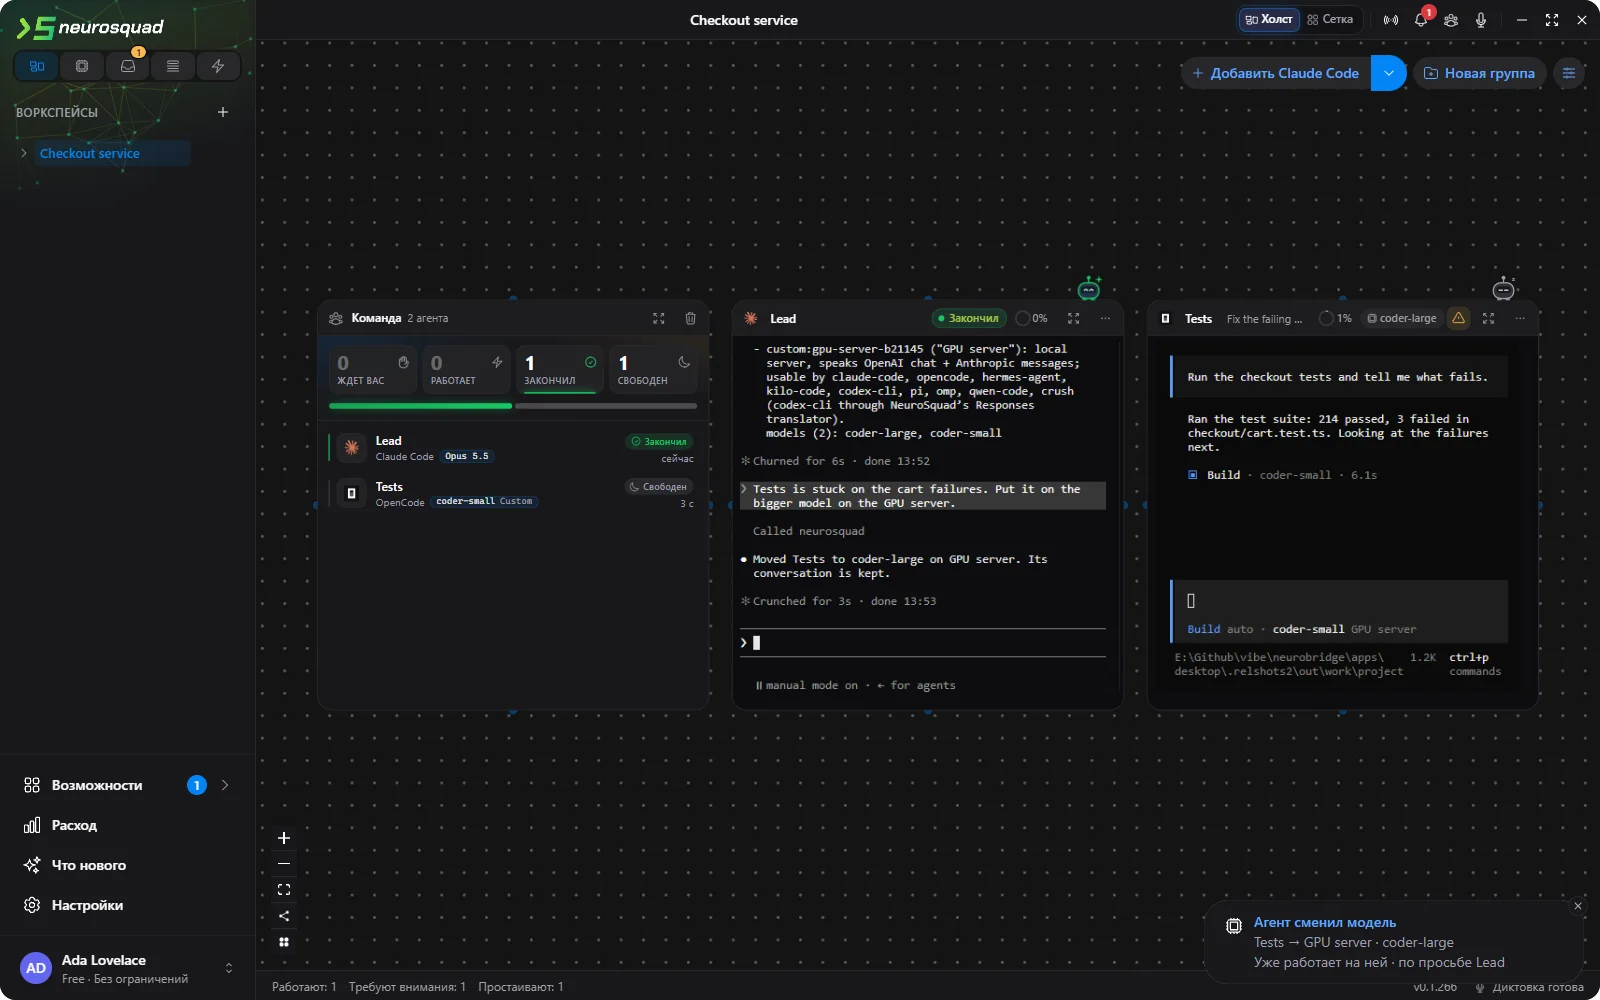Zoom out the canvas with minus
This screenshot has width=1600, height=1000.
284,864
